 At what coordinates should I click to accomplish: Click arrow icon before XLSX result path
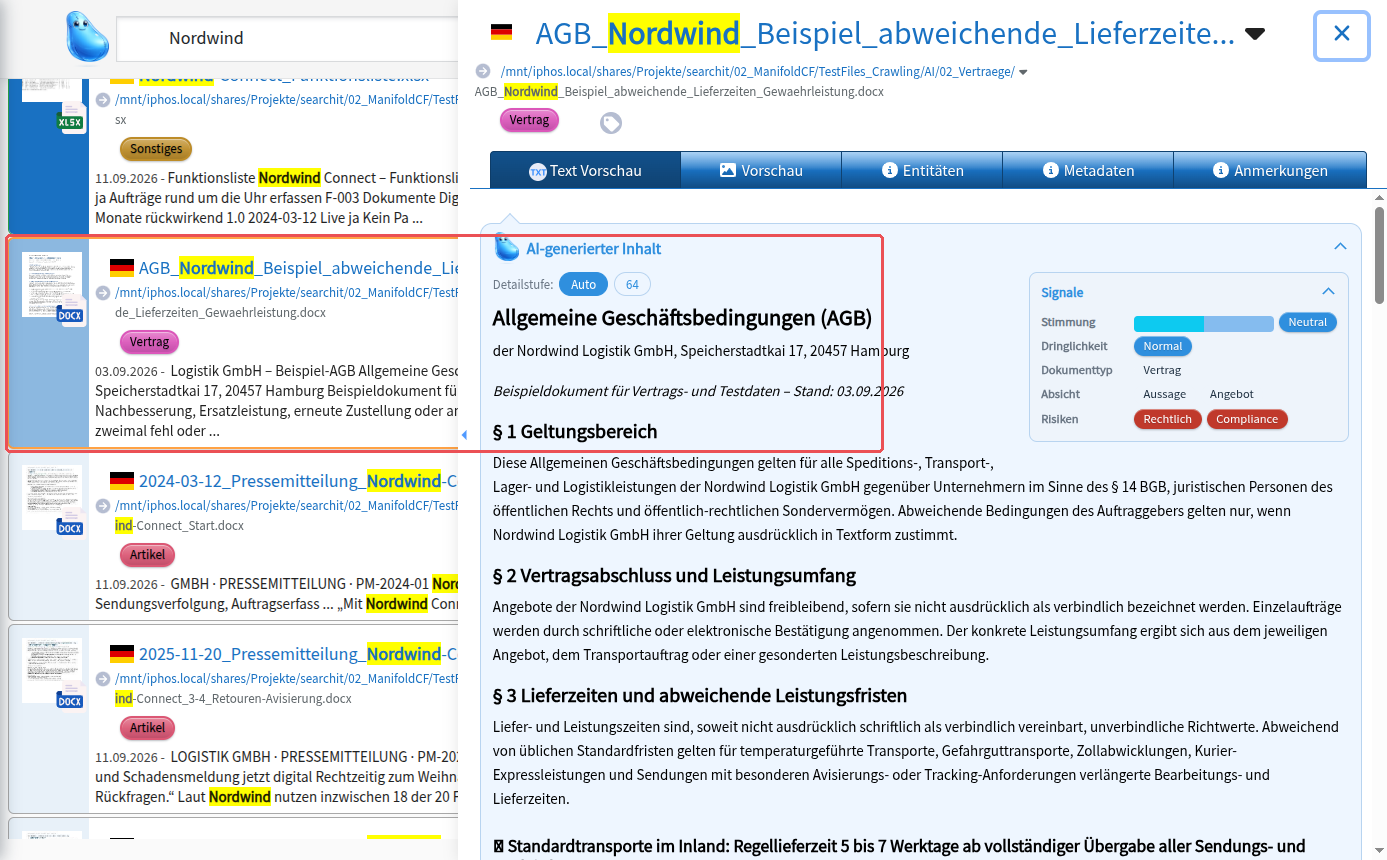[103, 100]
